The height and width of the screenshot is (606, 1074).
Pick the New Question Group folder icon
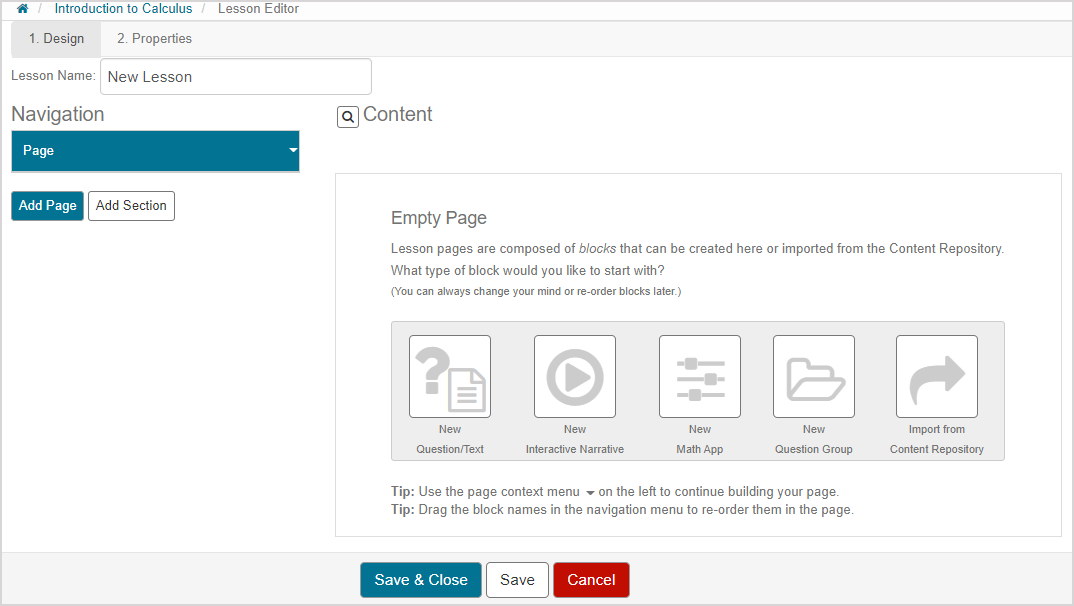[x=814, y=376]
